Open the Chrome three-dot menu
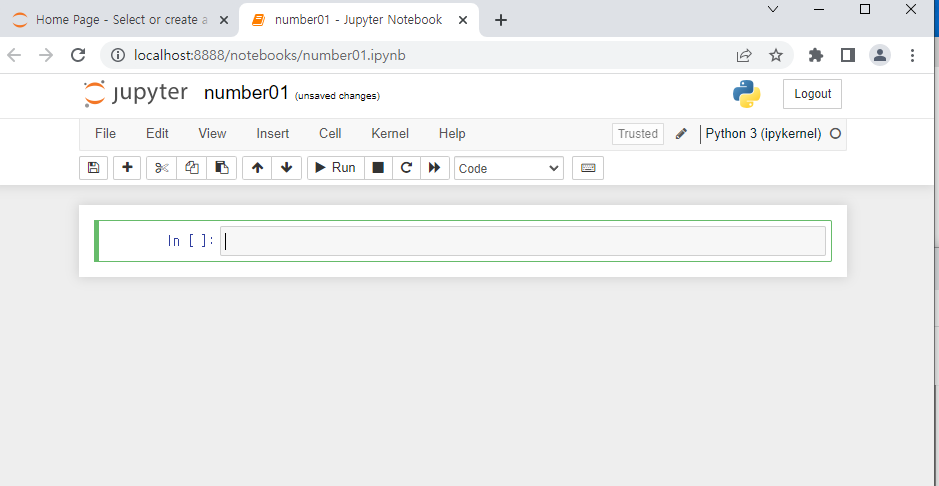939x486 pixels. pyautogui.click(x=912, y=56)
